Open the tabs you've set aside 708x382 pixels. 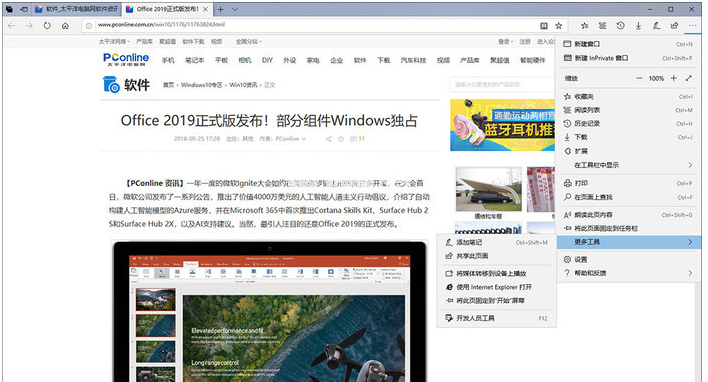[9, 9]
